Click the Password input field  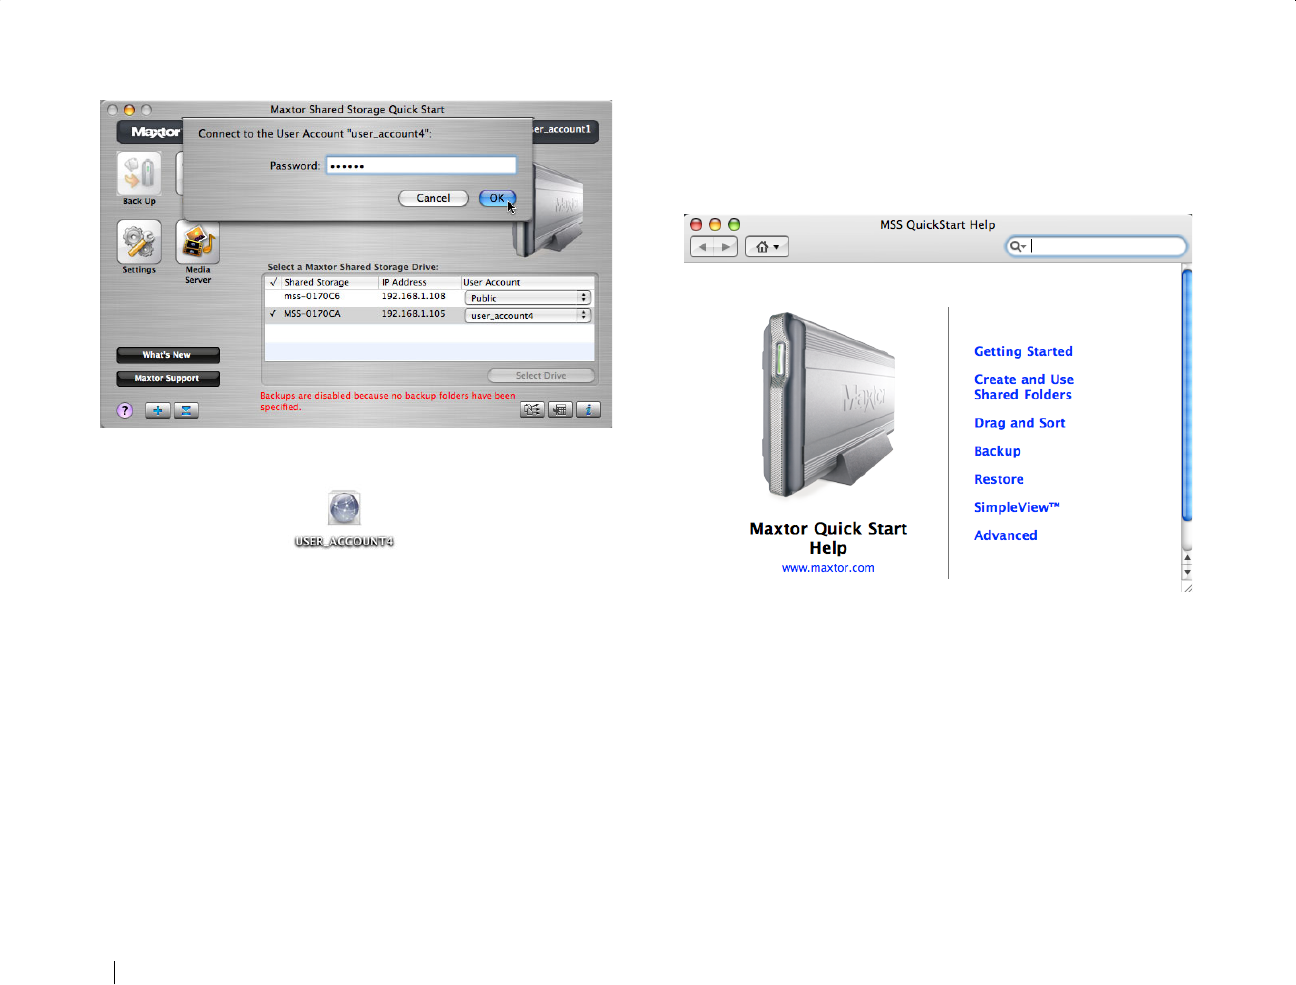point(421,166)
